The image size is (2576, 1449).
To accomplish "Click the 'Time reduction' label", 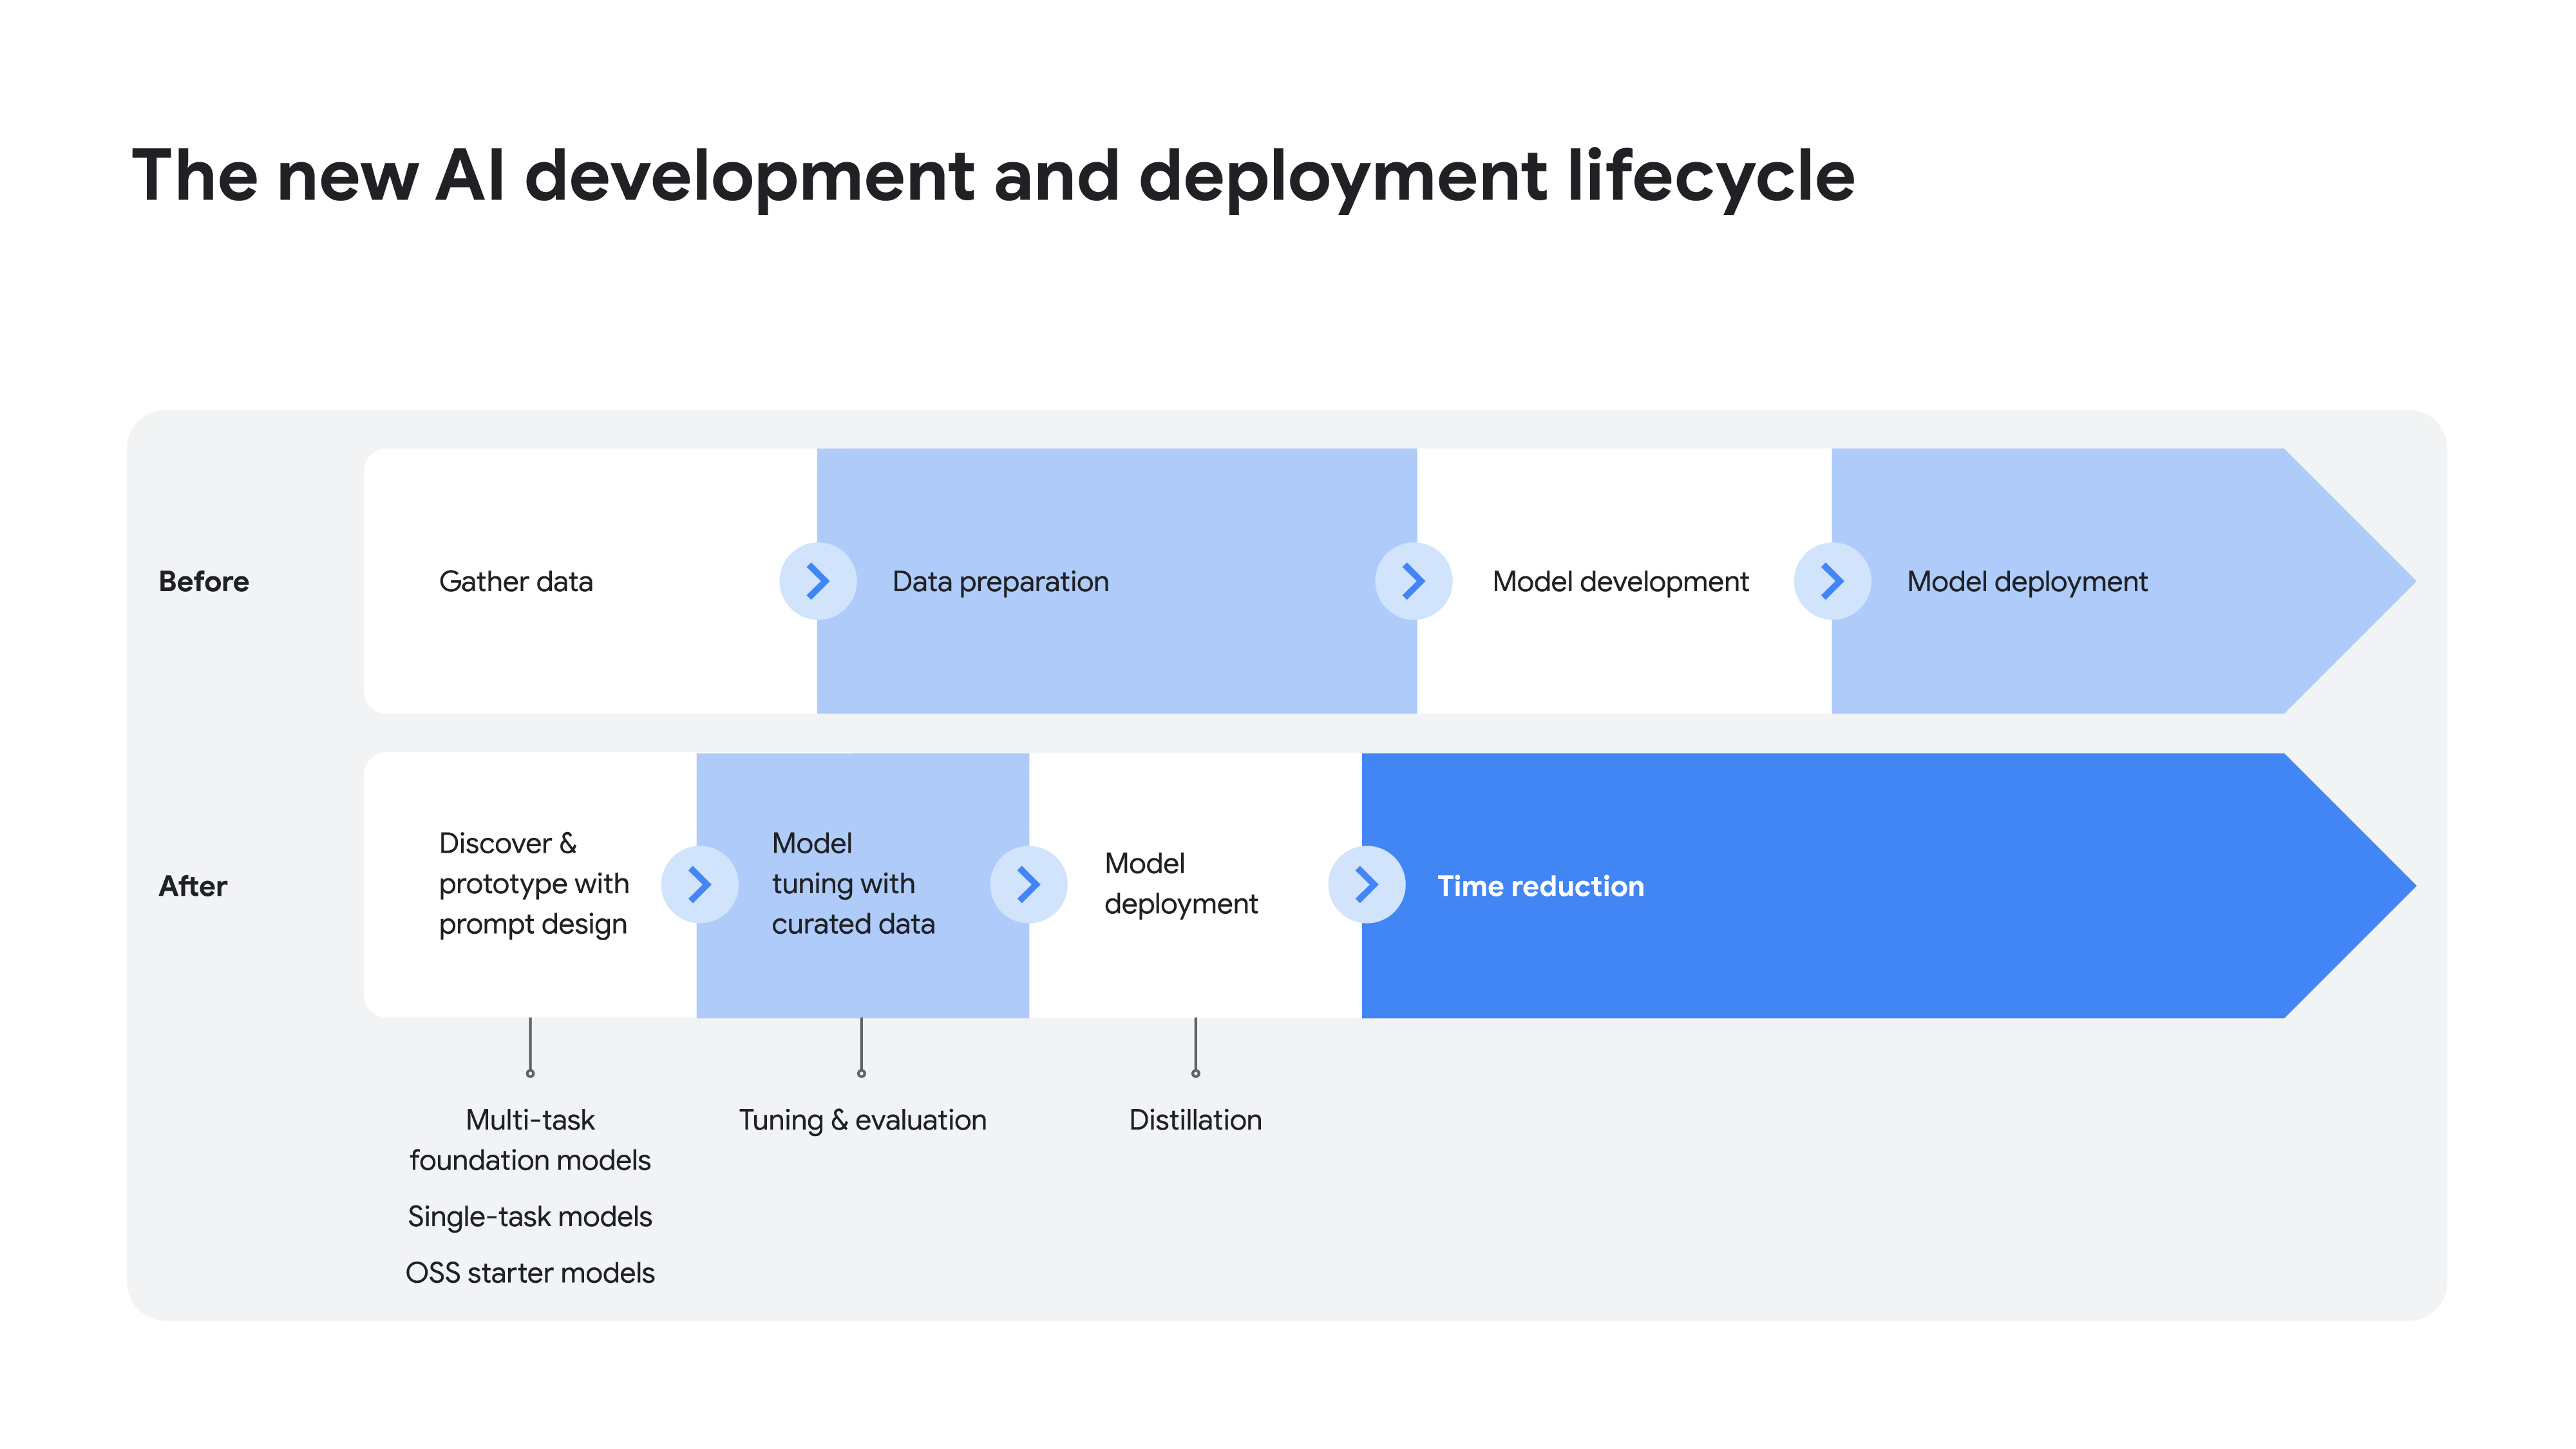I will tap(1540, 886).
